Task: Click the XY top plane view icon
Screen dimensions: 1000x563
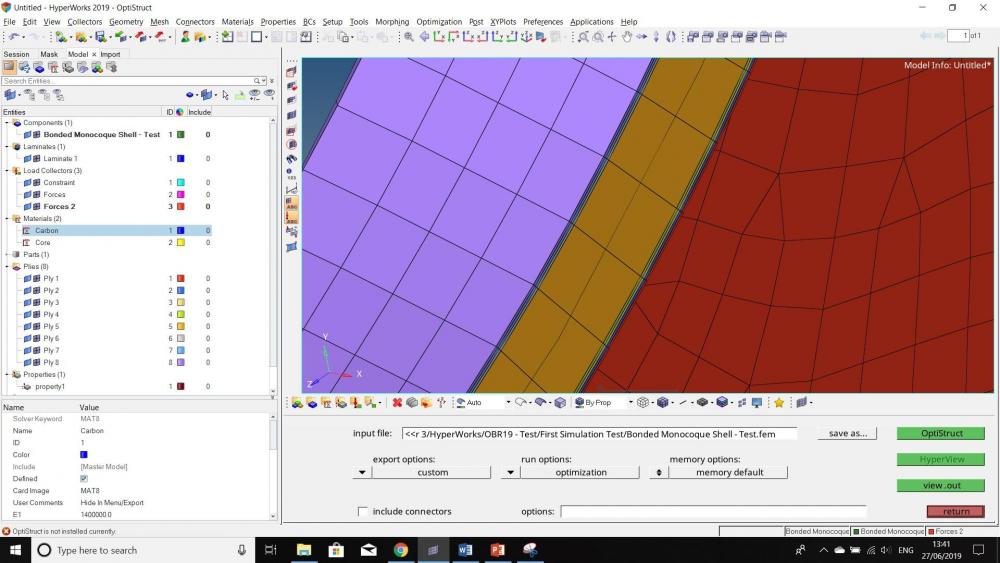Action: point(439,37)
